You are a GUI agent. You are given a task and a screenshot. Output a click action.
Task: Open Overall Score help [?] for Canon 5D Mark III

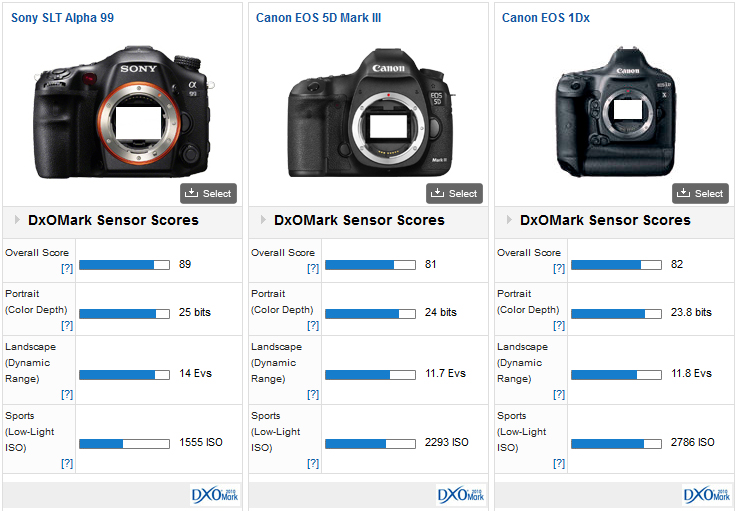pos(313,268)
